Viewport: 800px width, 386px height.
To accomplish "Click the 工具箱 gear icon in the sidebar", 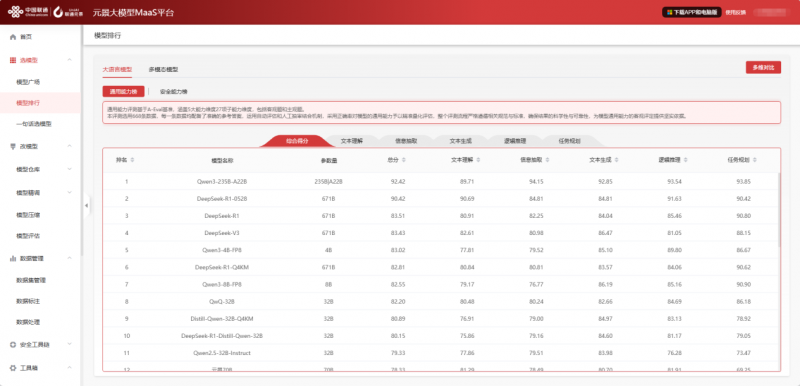I will [x=13, y=368].
